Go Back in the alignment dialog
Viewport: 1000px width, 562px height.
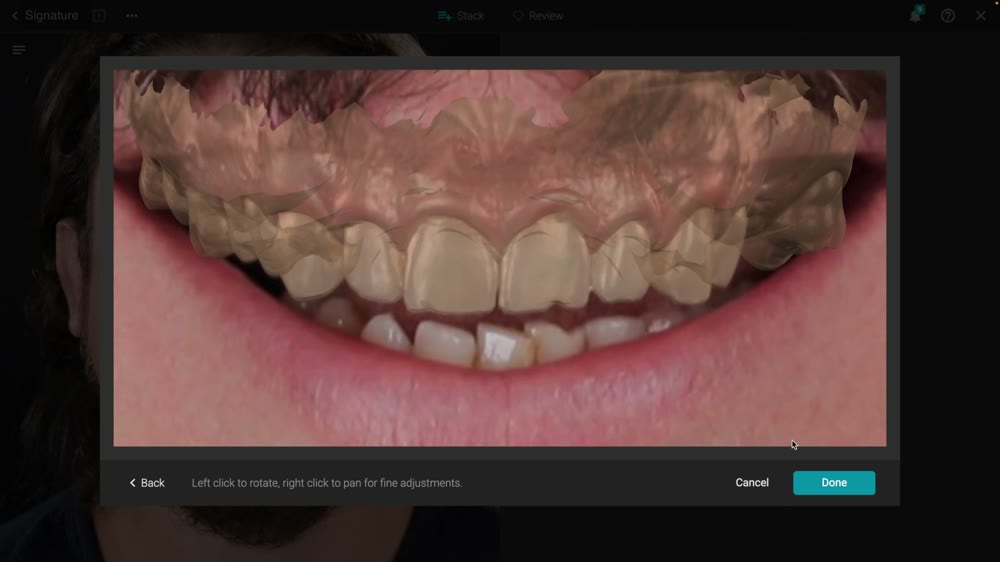(147, 483)
